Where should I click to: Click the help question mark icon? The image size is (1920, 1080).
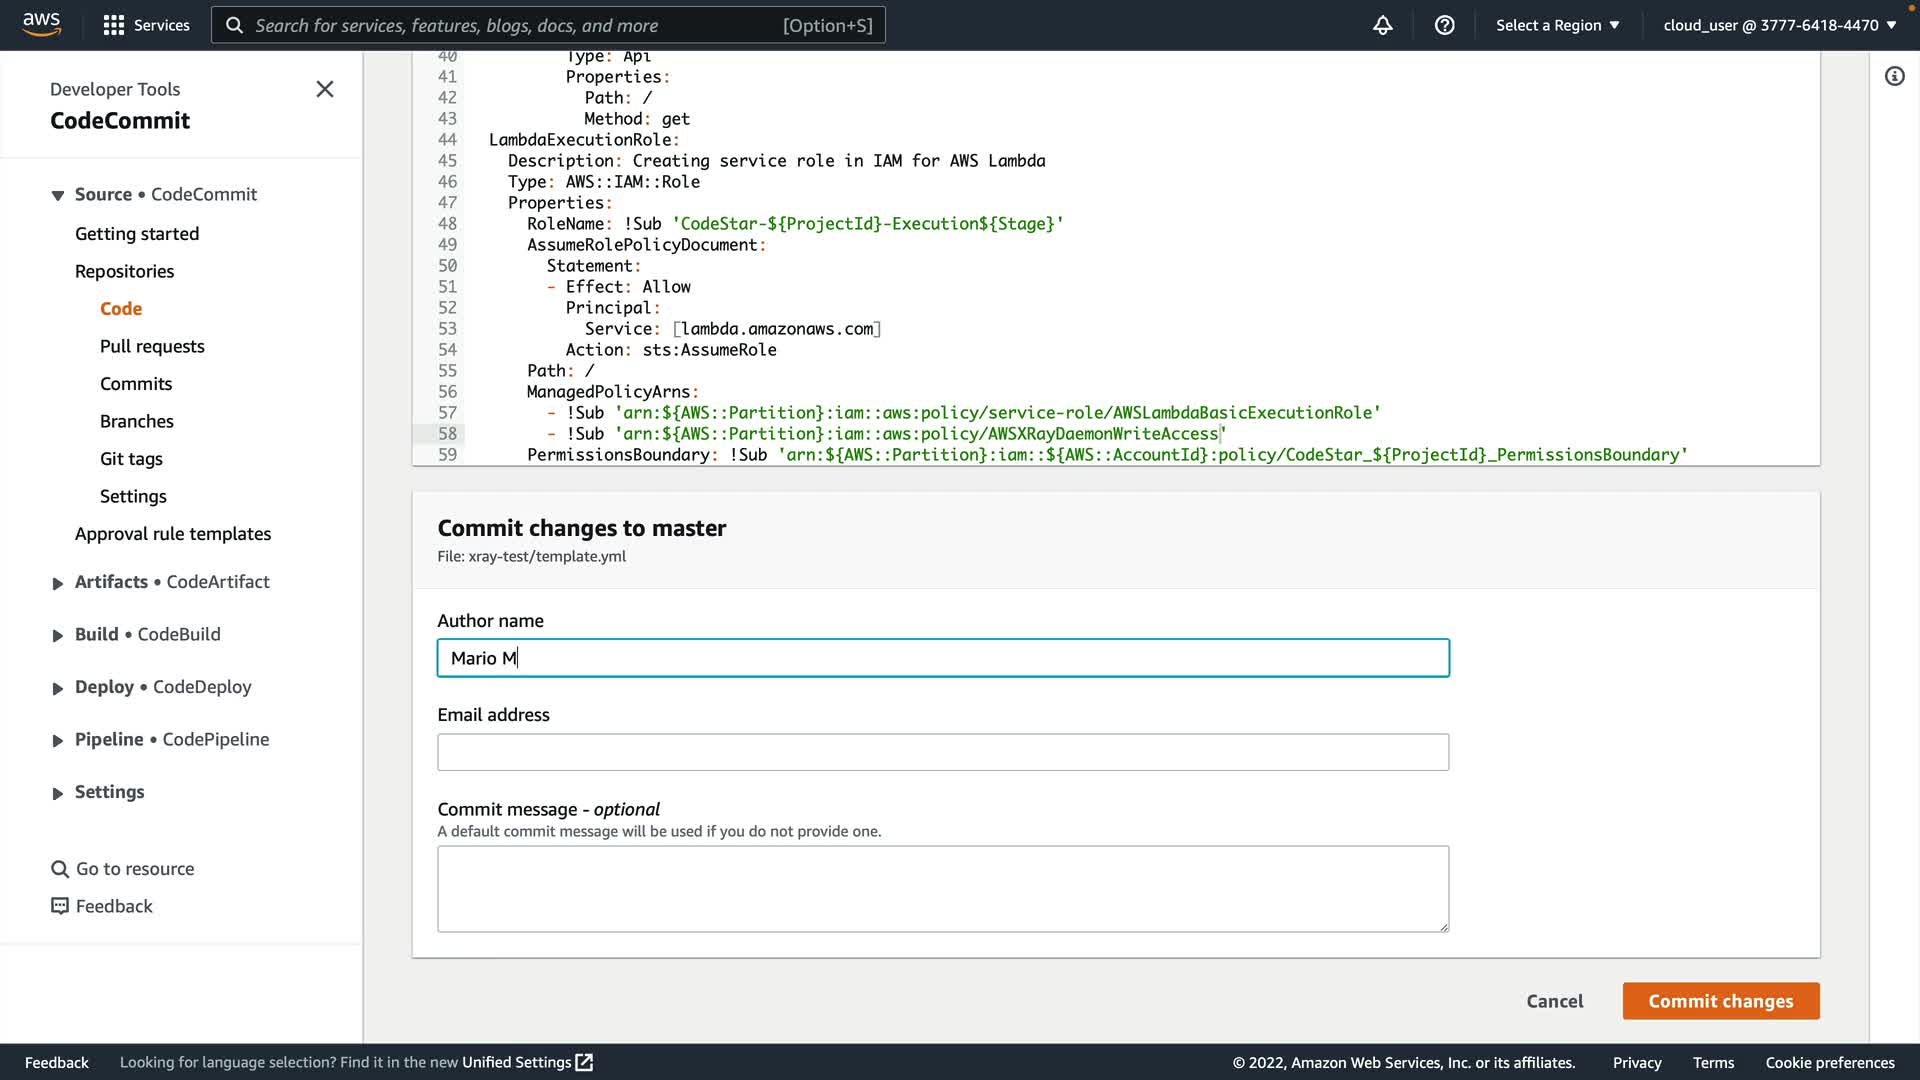[1444, 25]
